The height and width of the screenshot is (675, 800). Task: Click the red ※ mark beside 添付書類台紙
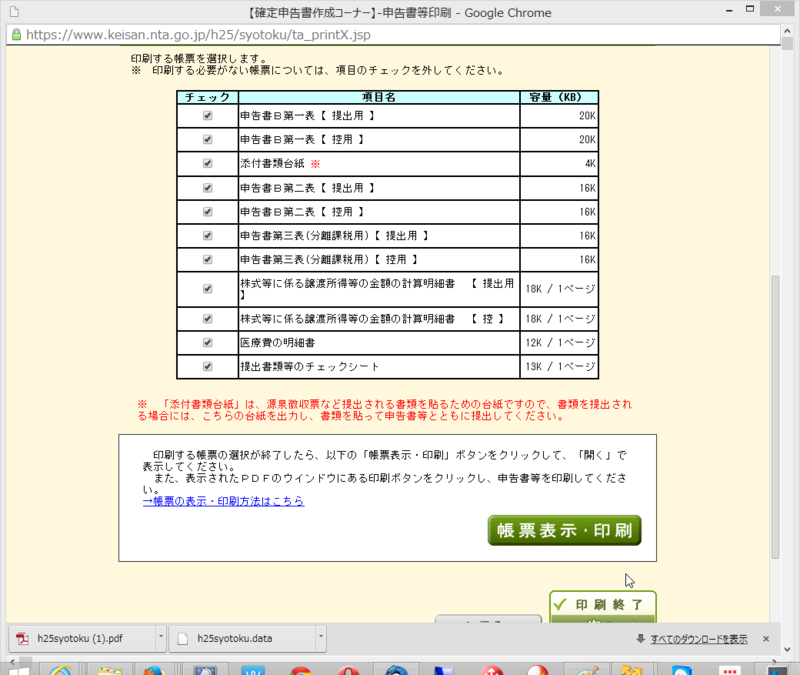pos(315,164)
